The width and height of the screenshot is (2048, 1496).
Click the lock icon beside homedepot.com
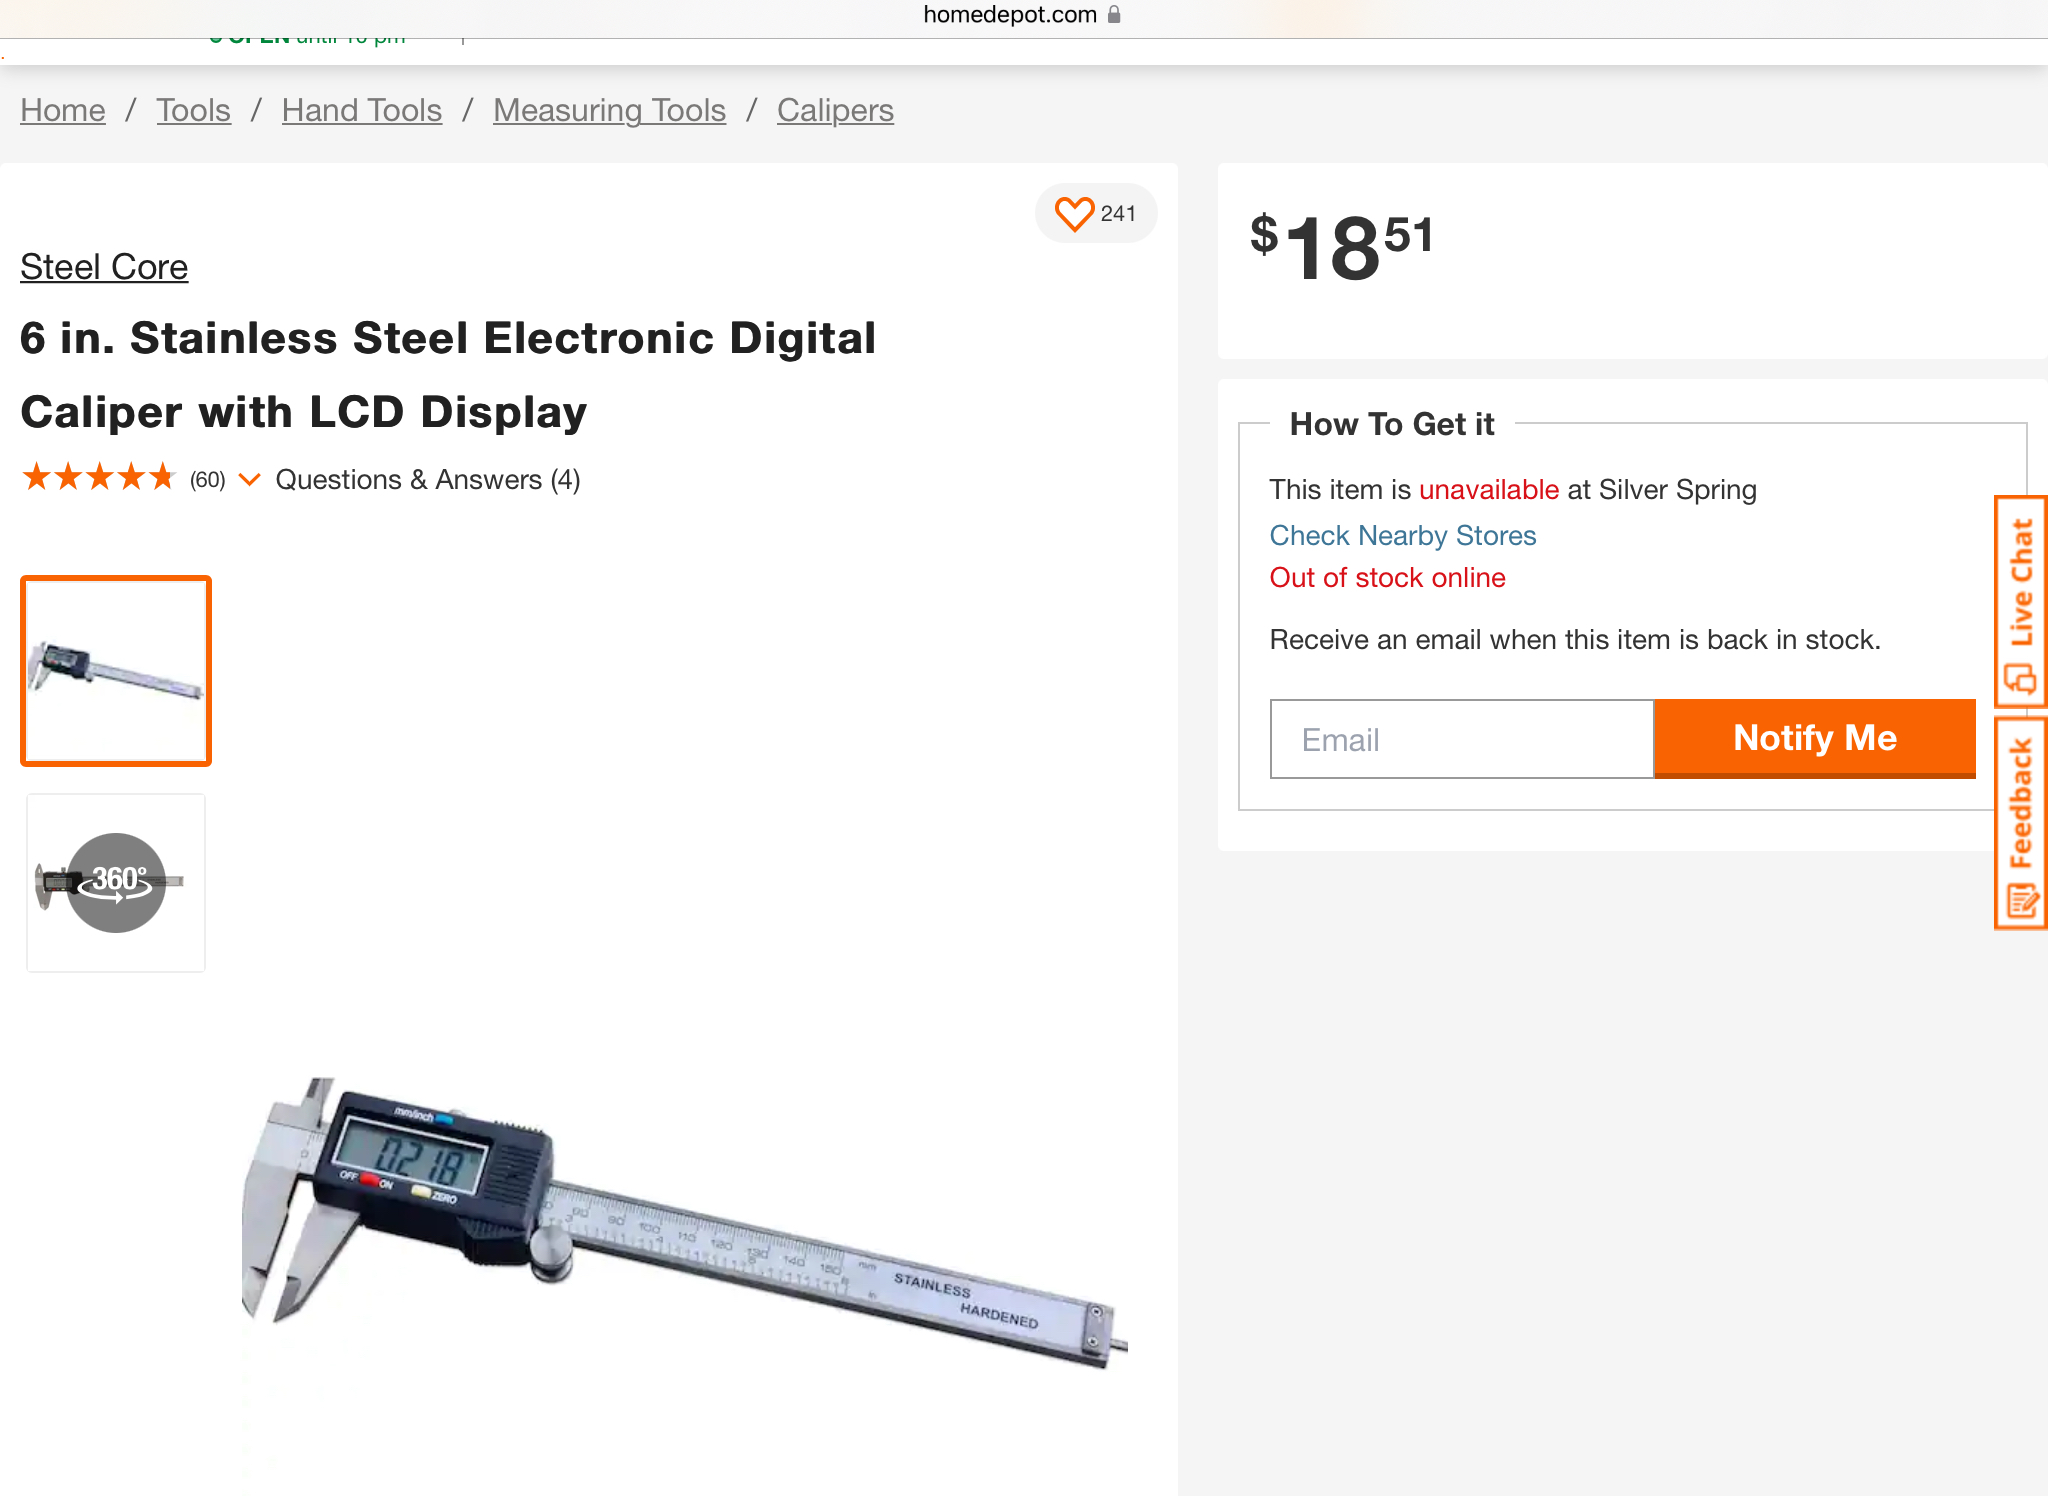(x=1114, y=14)
